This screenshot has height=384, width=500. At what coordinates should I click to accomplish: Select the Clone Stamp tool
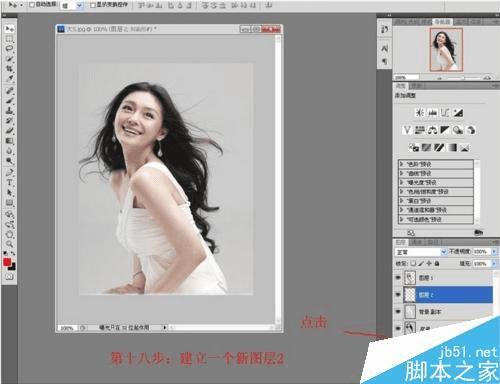(x=9, y=111)
